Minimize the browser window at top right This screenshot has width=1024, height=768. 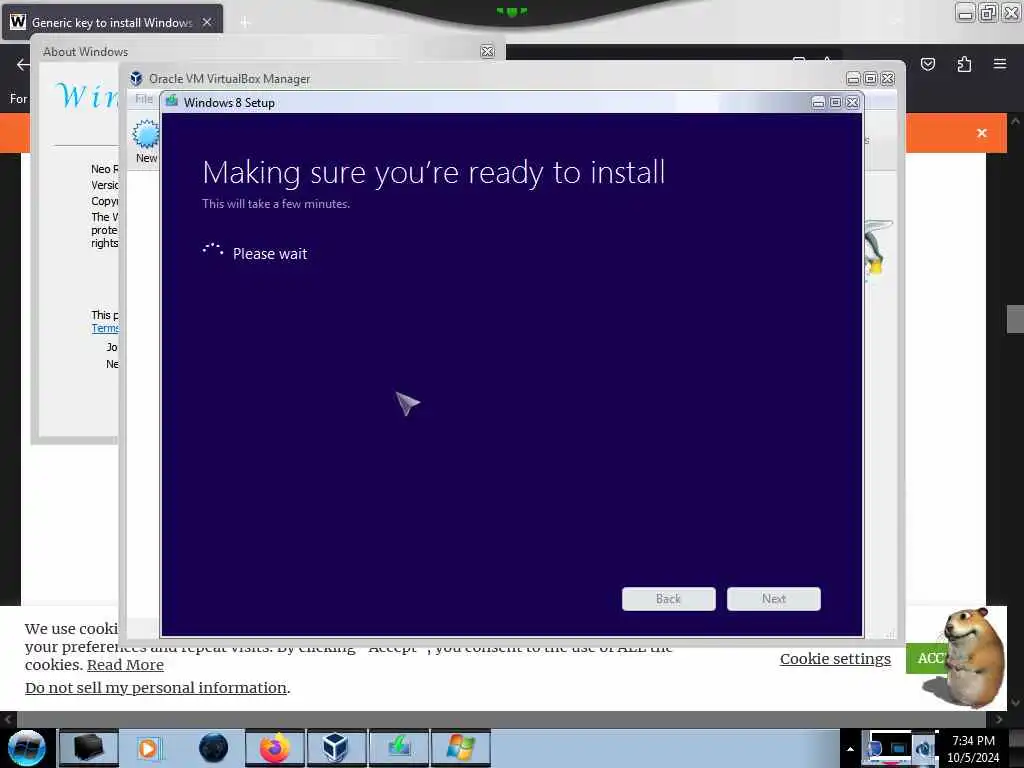point(965,12)
